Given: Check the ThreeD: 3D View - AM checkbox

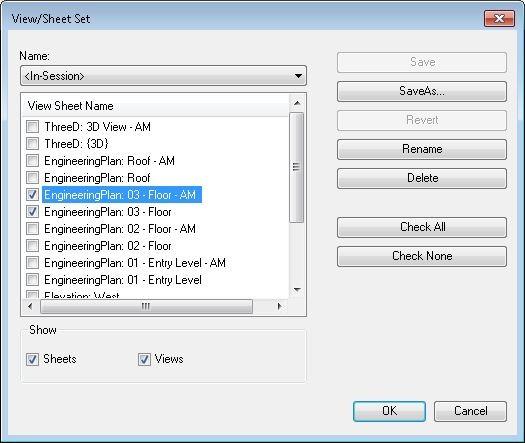Looking at the screenshot, I should [x=32, y=127].
